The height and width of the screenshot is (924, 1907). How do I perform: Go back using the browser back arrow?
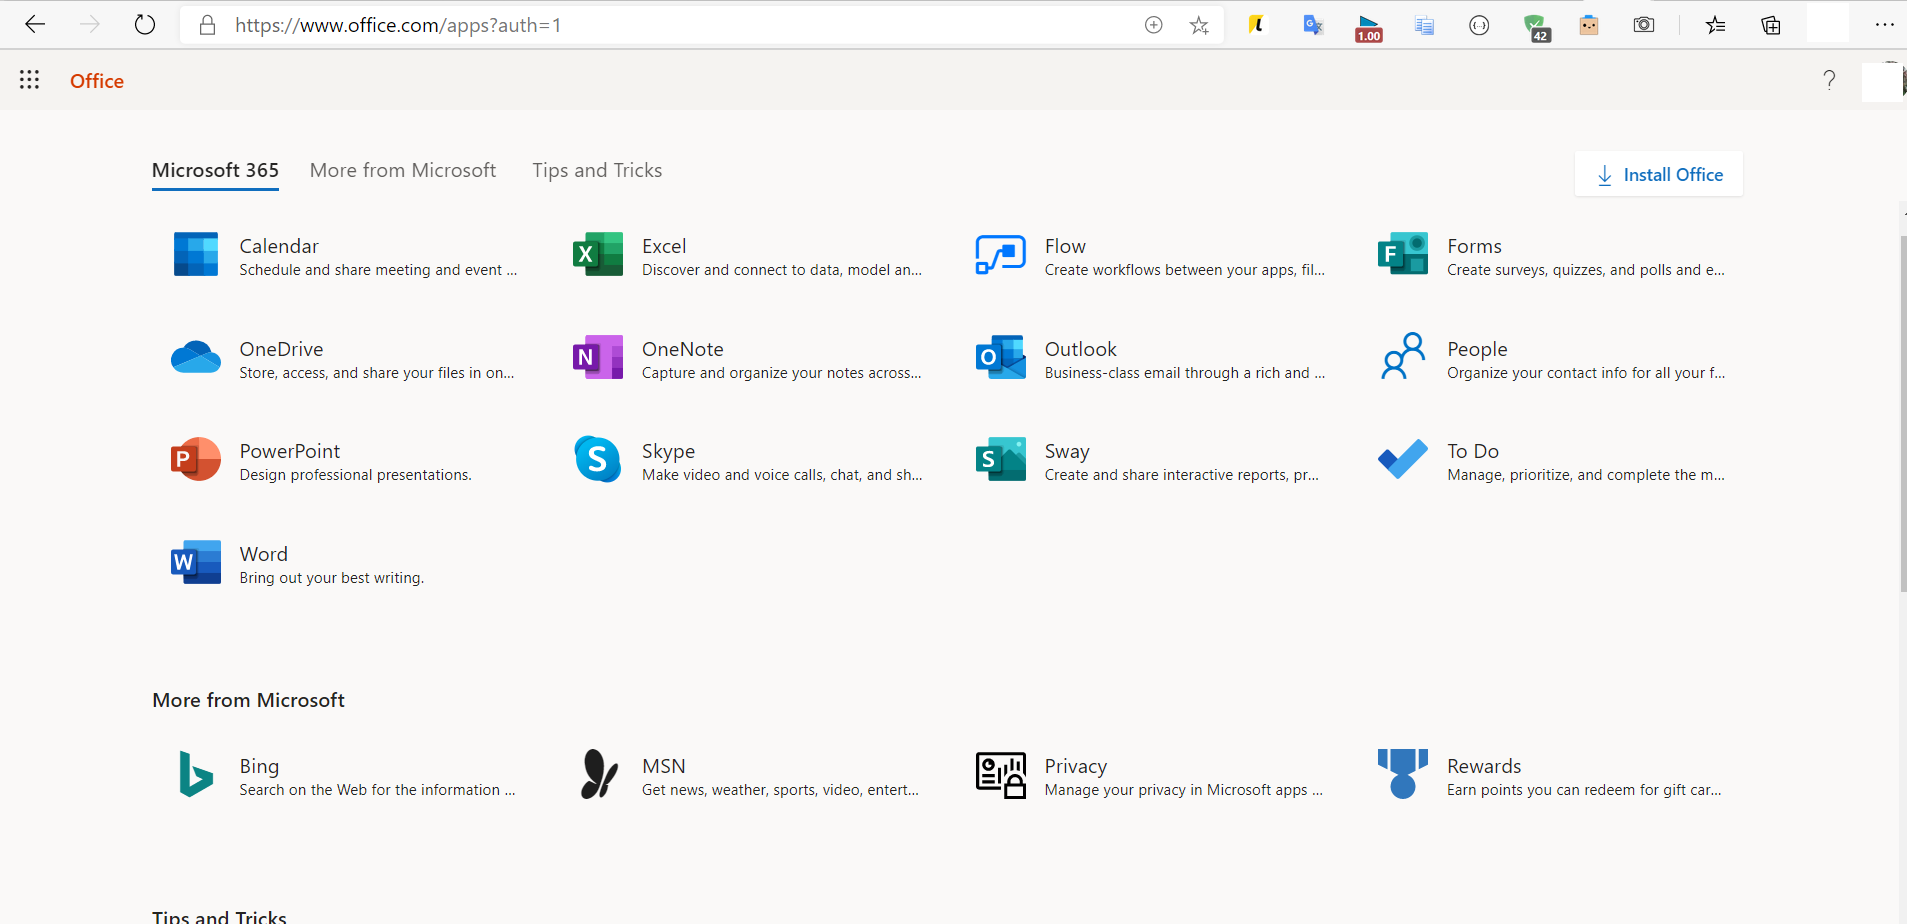tap(35, 25)
